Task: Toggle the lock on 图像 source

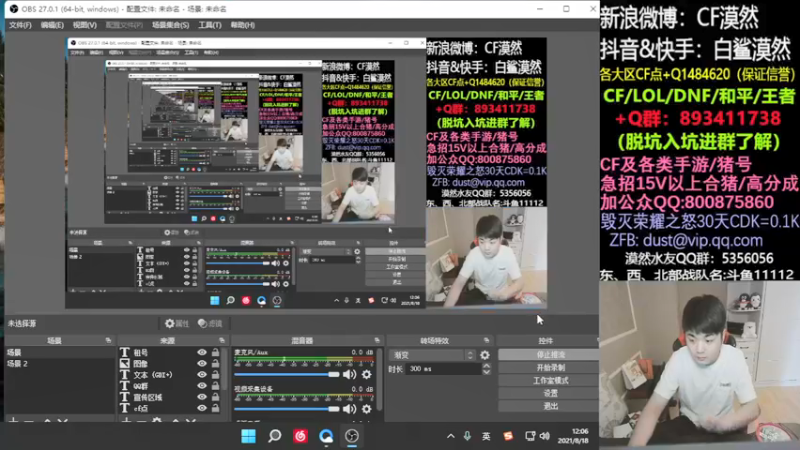Action: 215,364
